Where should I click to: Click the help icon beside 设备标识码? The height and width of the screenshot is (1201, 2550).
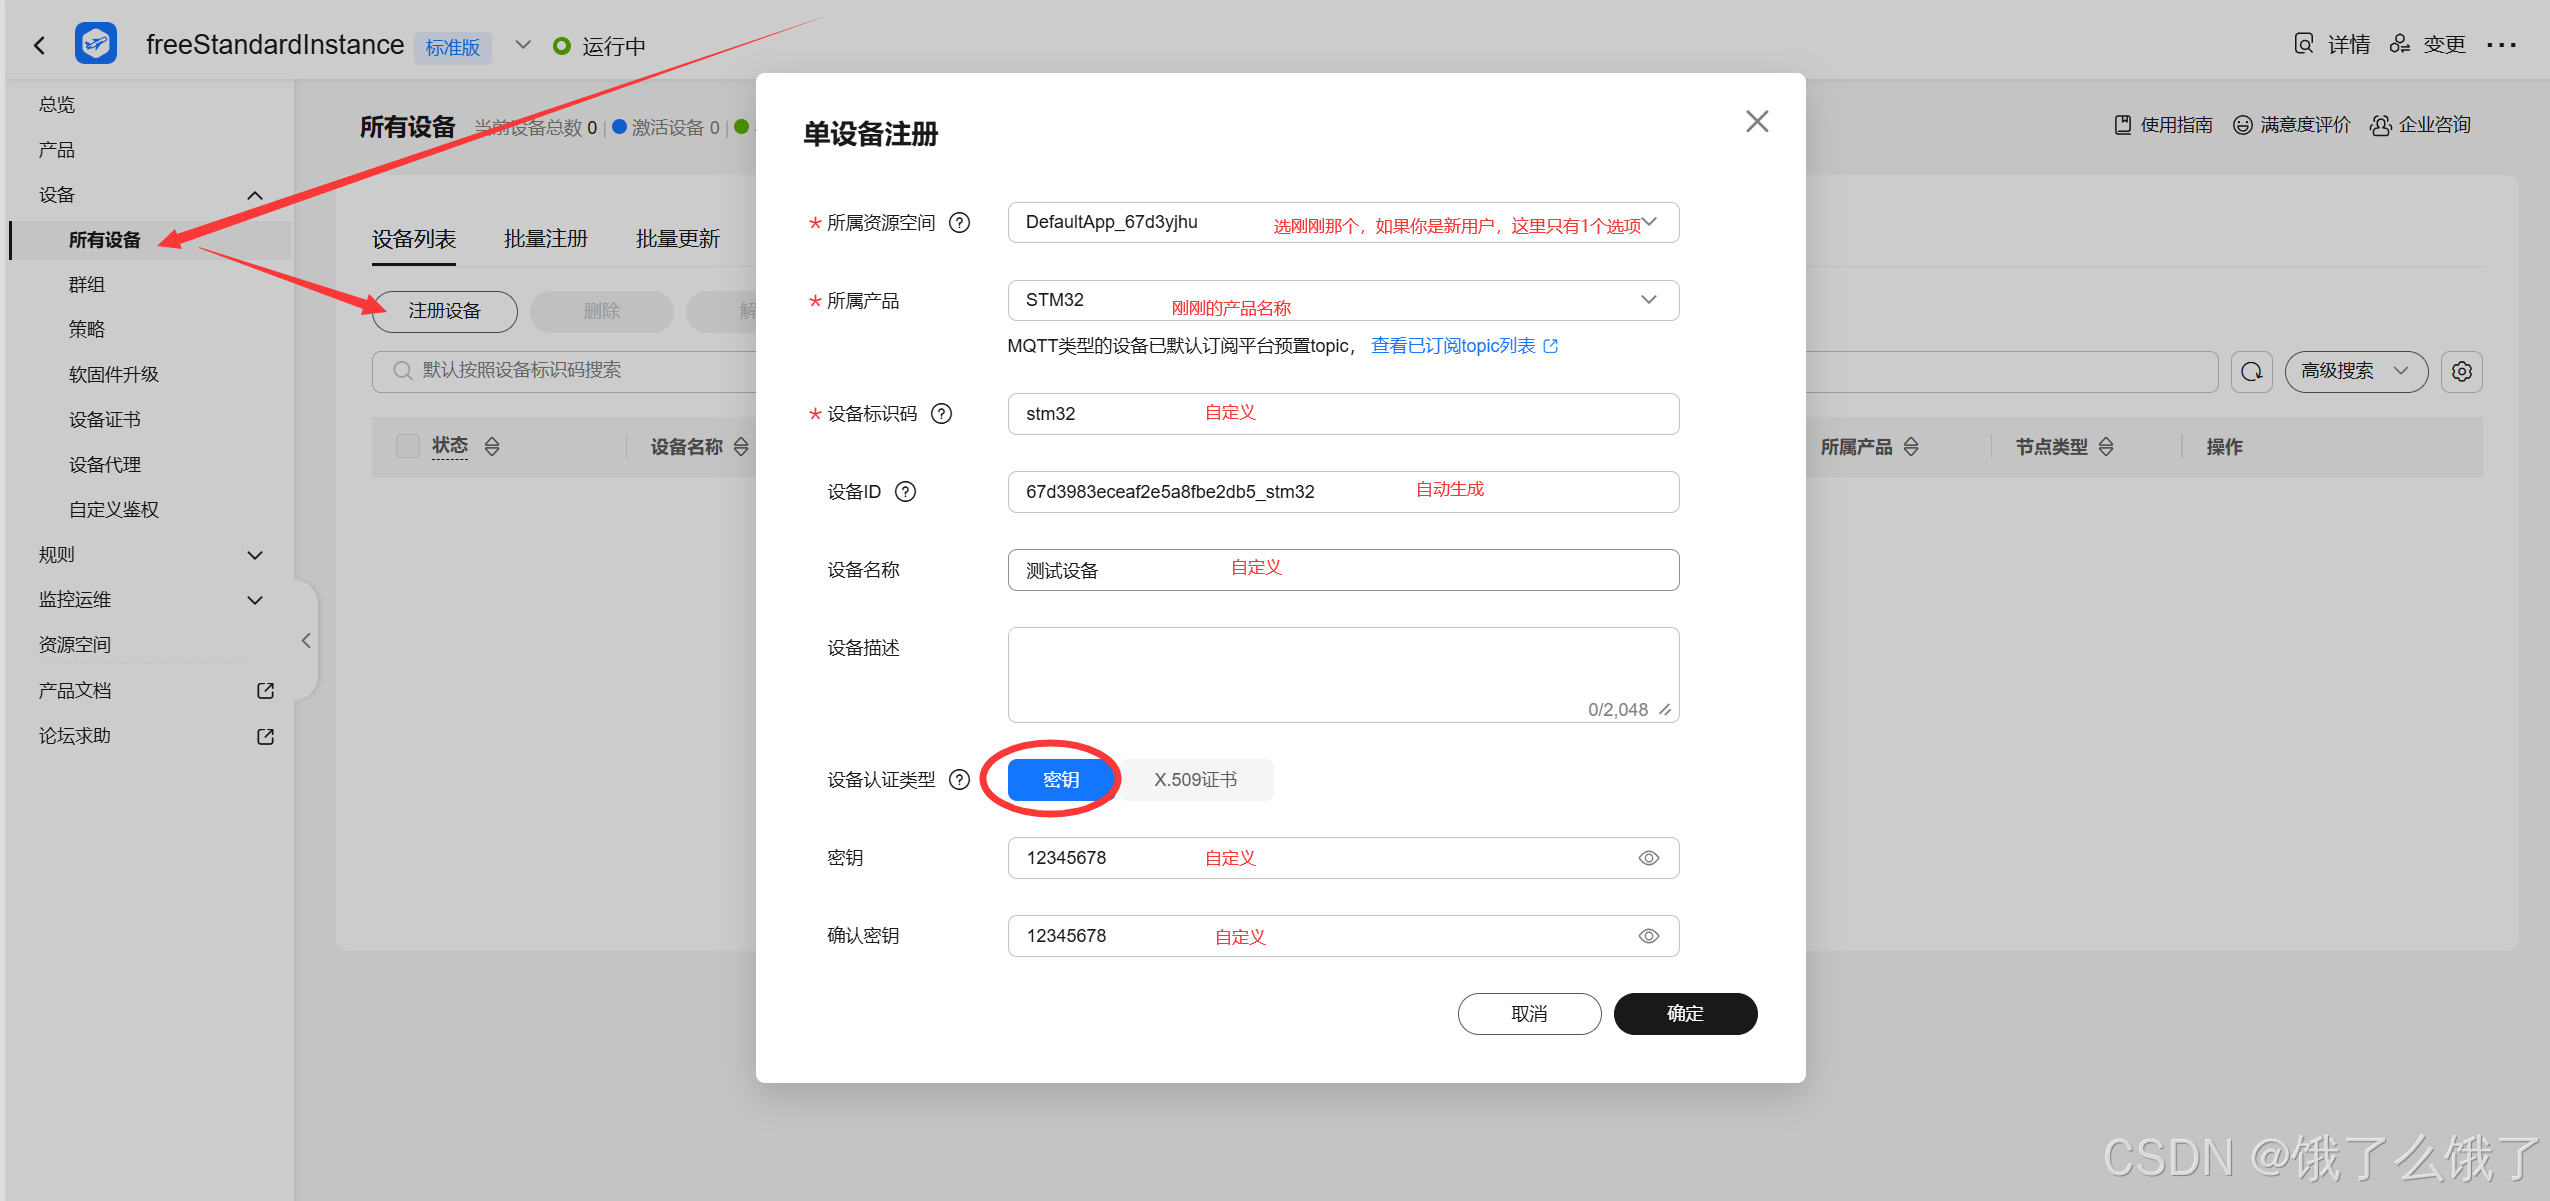(941, 414)
